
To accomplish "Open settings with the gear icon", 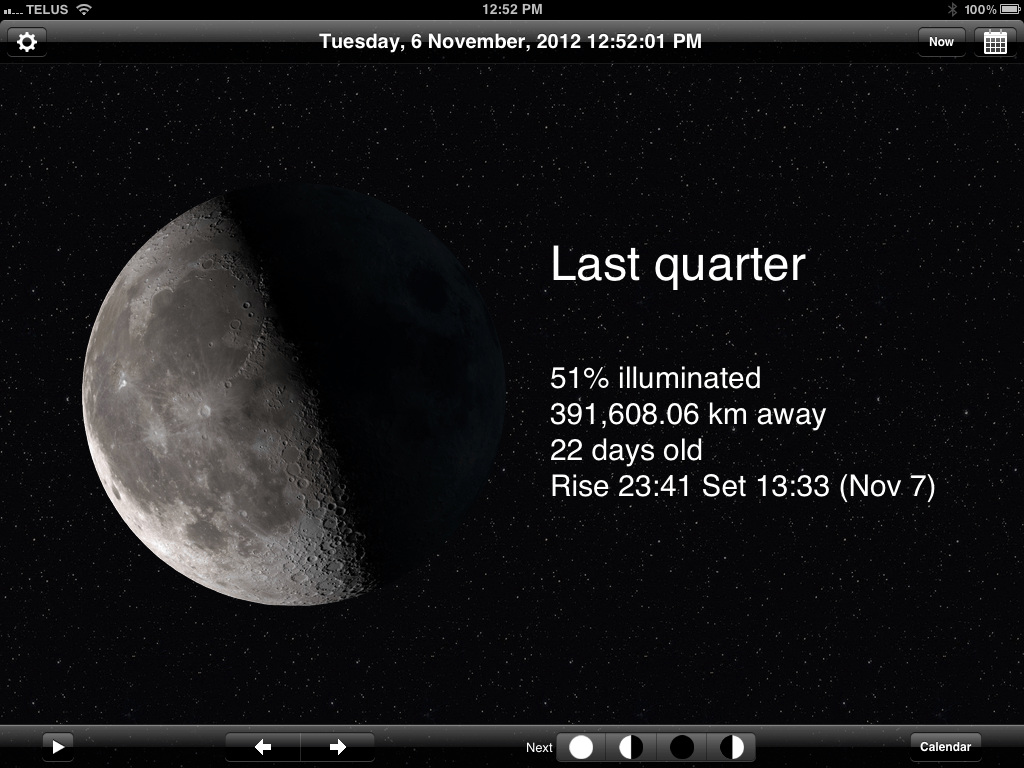I will click(27, 42).
